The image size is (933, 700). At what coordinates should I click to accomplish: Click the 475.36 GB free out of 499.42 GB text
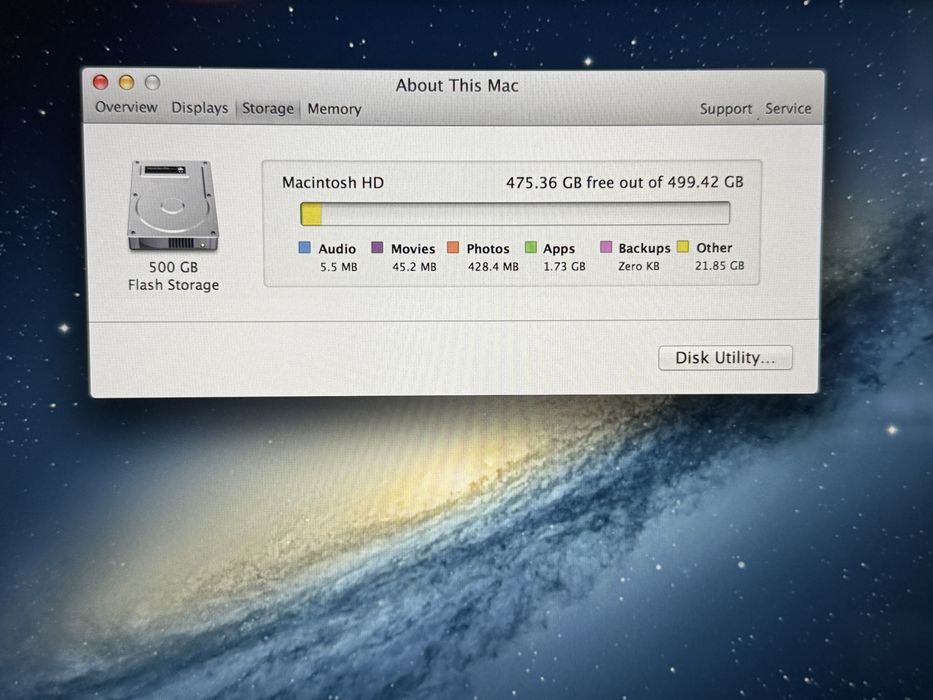pyautogui.click(x=625, y=182)
